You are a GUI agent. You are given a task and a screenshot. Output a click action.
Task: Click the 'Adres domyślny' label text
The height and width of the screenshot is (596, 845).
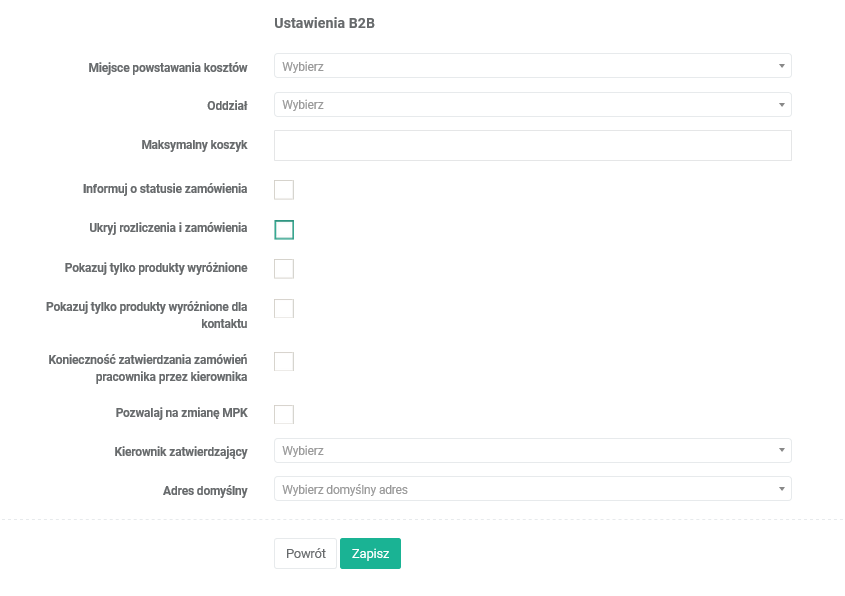(x=205, y=491)
